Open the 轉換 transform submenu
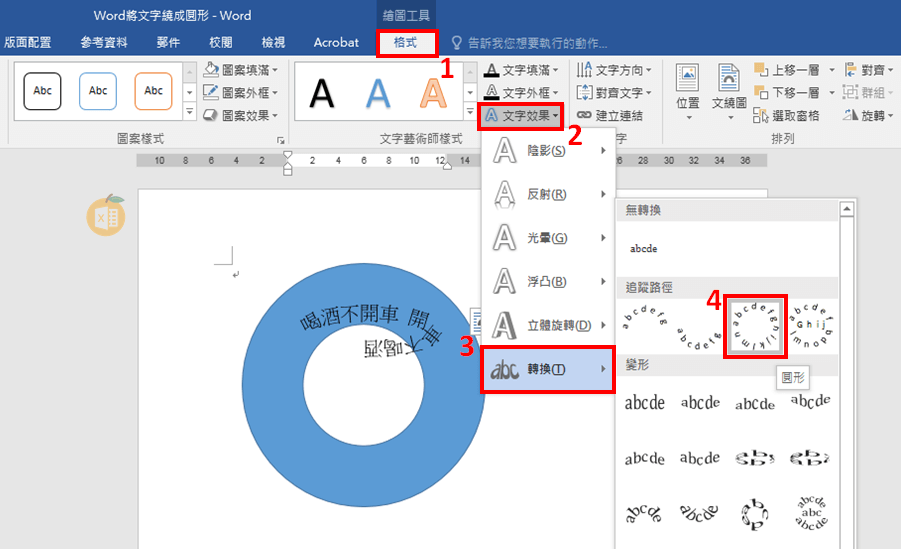Viewport: 901px width, 549px height. coord(547,370)
